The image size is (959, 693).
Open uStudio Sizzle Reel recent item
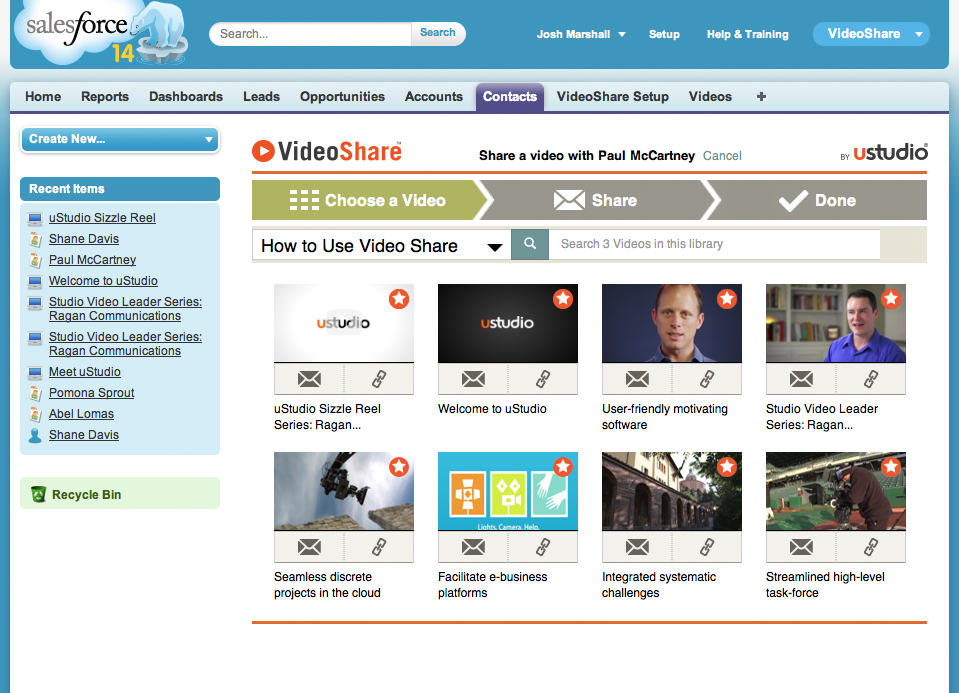tap(102, 218)
